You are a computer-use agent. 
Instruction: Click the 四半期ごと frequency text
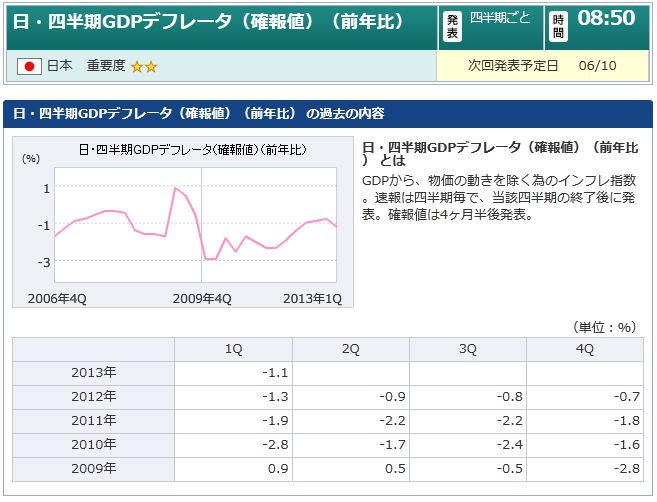click(x=500, y=18)
